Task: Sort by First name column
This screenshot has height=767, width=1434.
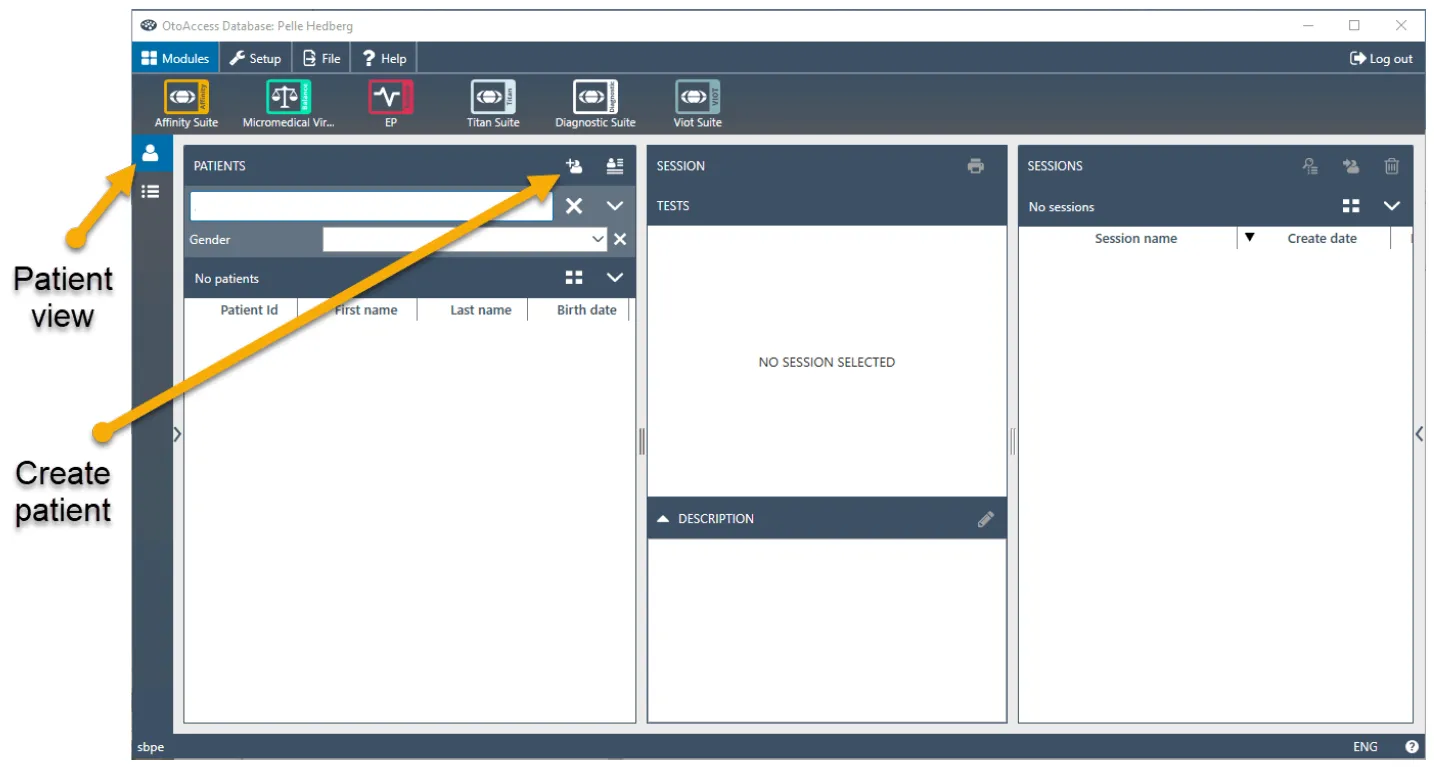Action: (366, 310)
